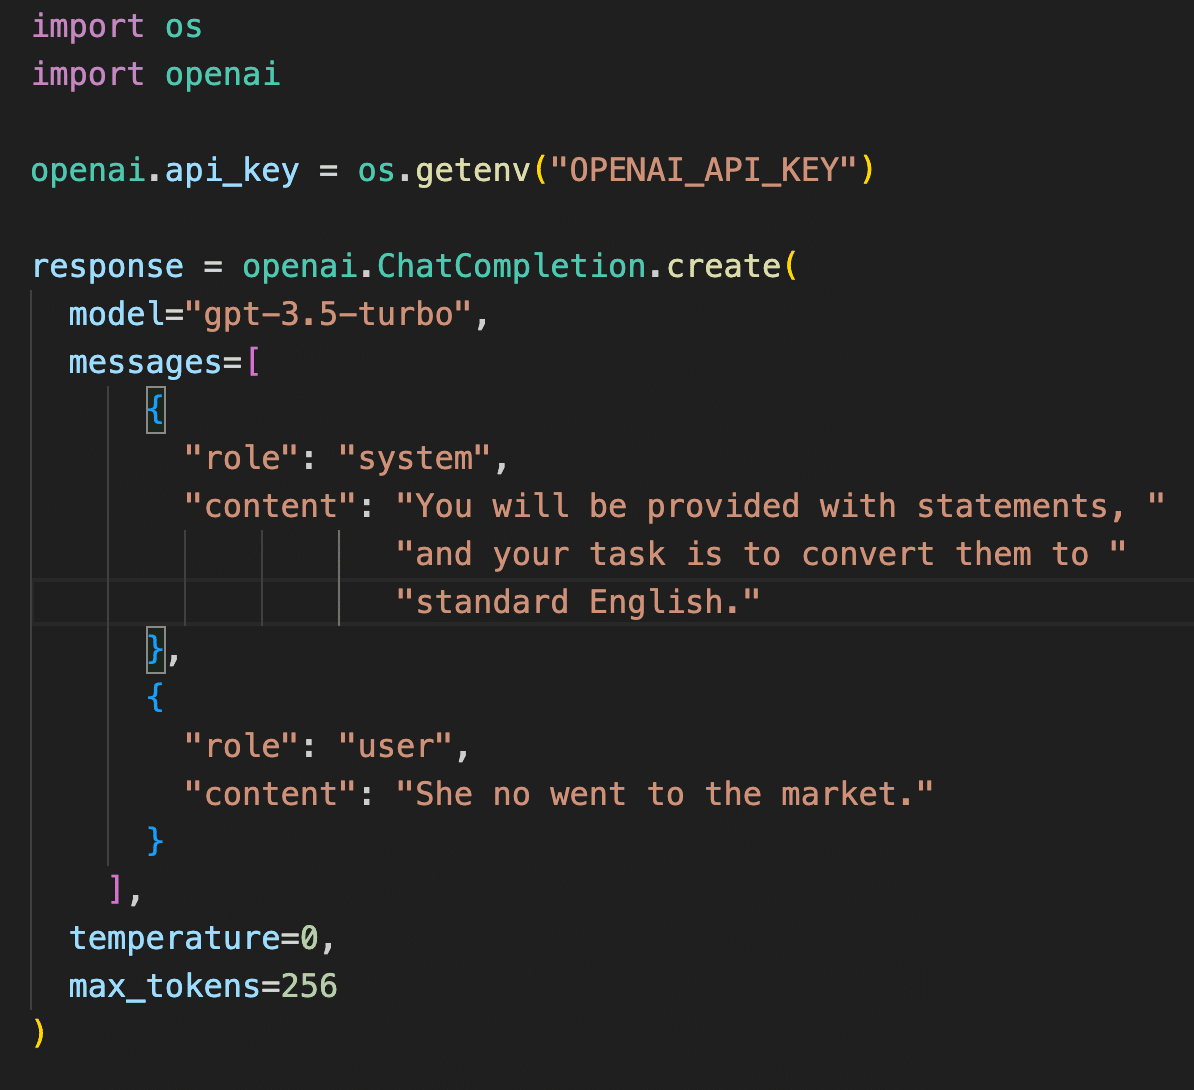
Task: Click the highlighted opening curly brace
Action: pos(155,410)
